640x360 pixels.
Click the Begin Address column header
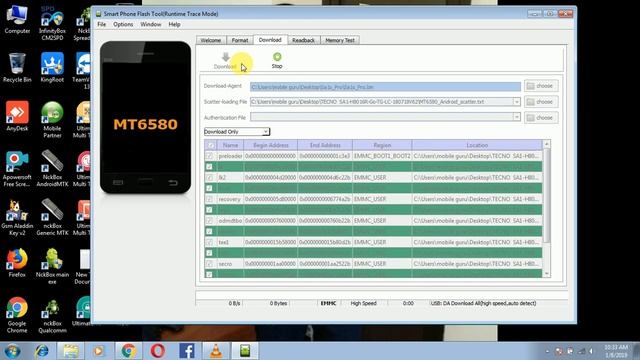click(271, 145)
